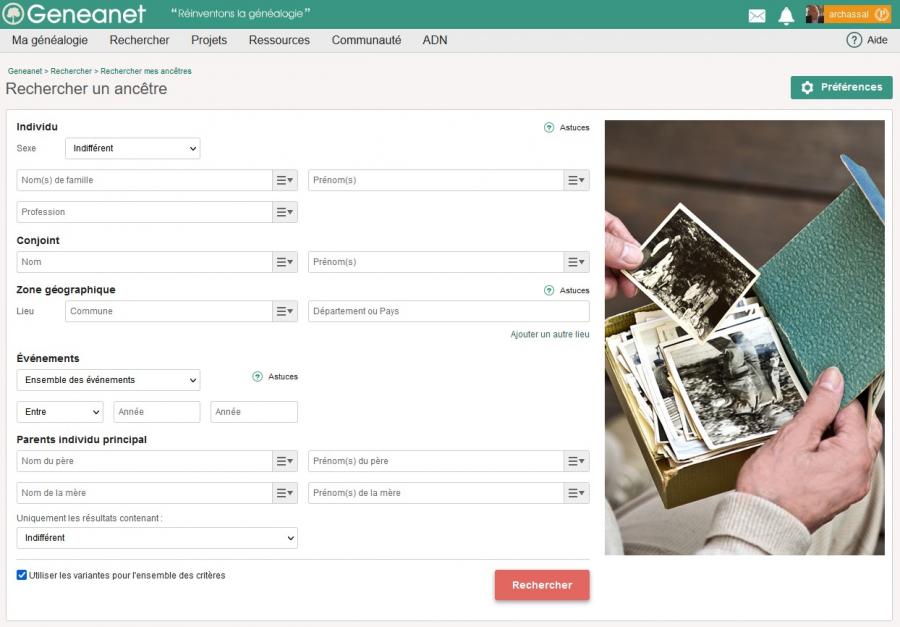This screenshot has height=627, width=900.
Task: Open the 'Entre' date range dropdown
Action: 60,412
